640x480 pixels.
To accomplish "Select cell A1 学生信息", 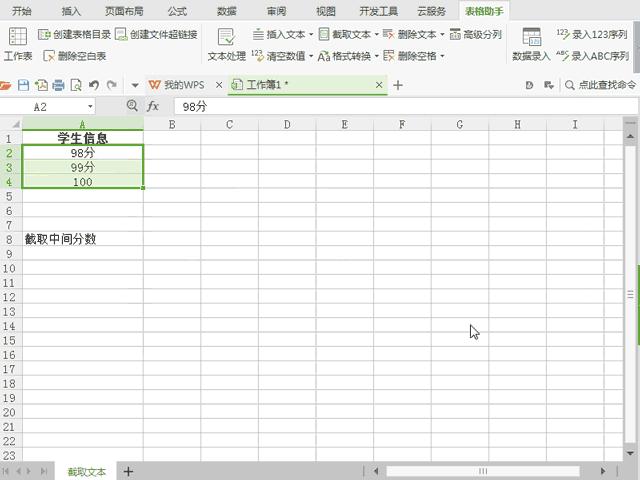I will tap(83, 138).
